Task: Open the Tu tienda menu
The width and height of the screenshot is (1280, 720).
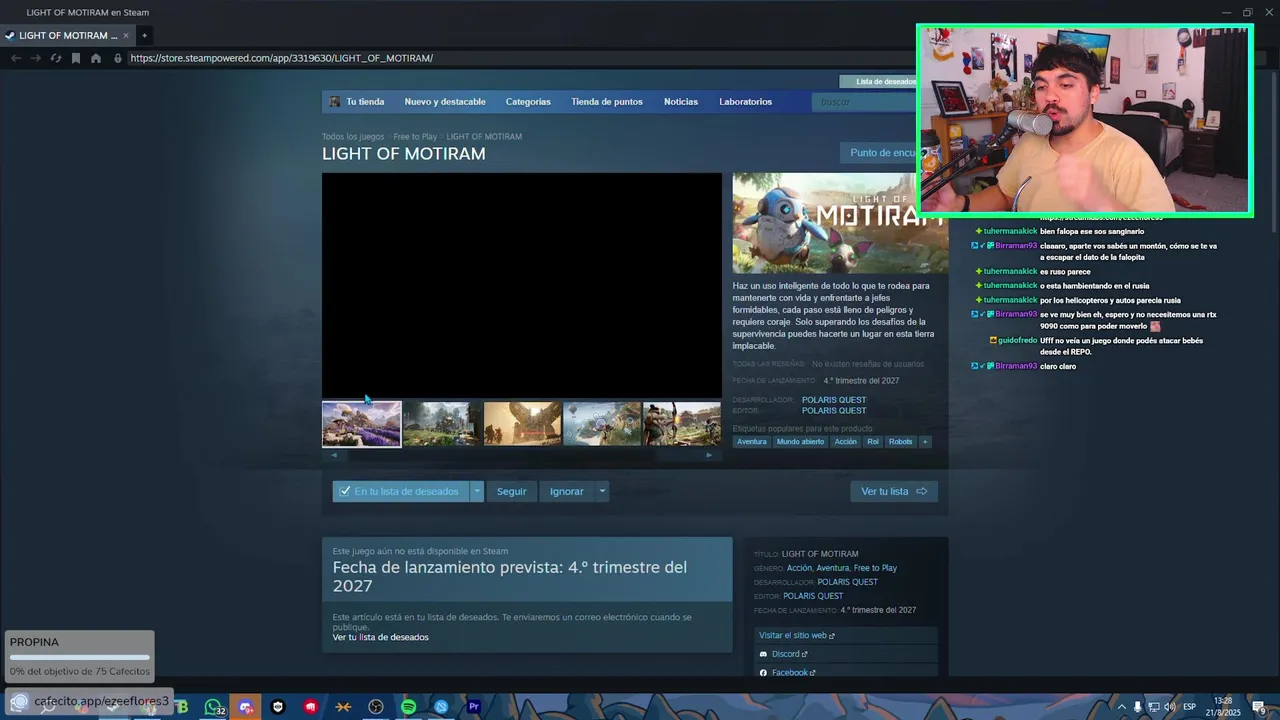Action: pyautogui.click(x=365, y=102)
